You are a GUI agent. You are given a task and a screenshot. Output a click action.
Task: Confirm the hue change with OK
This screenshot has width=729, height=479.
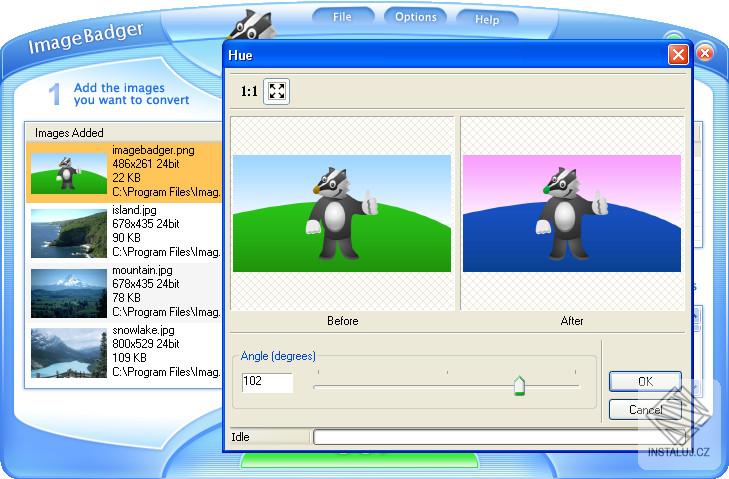coord(645,381)
